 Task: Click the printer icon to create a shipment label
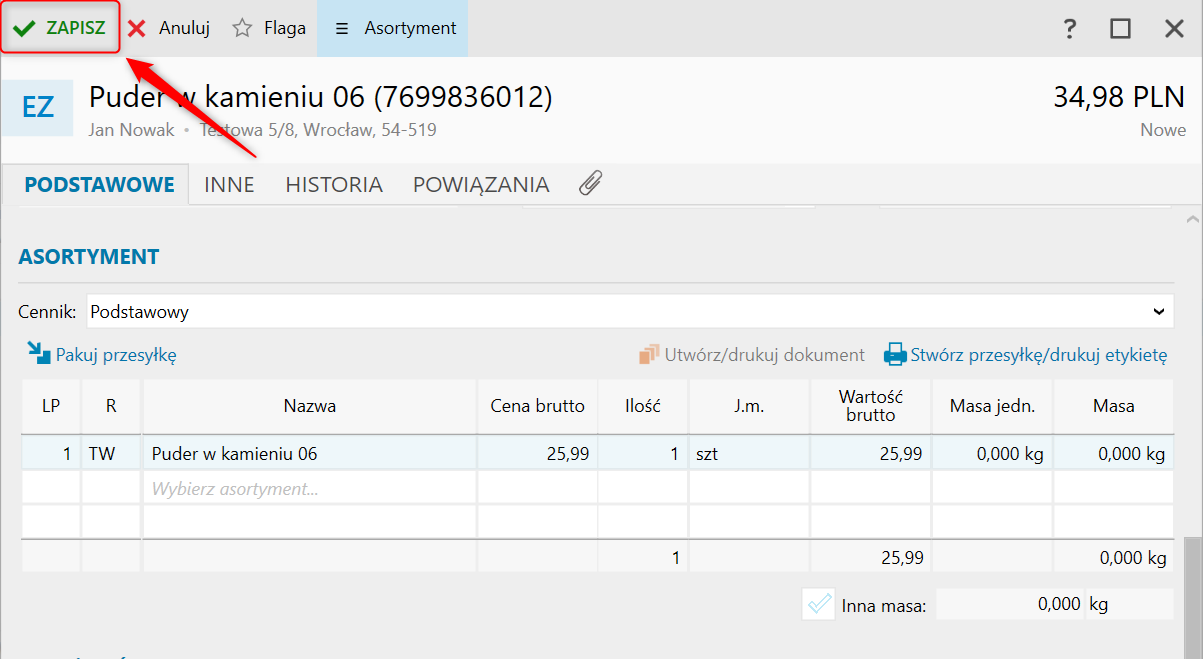894,355
